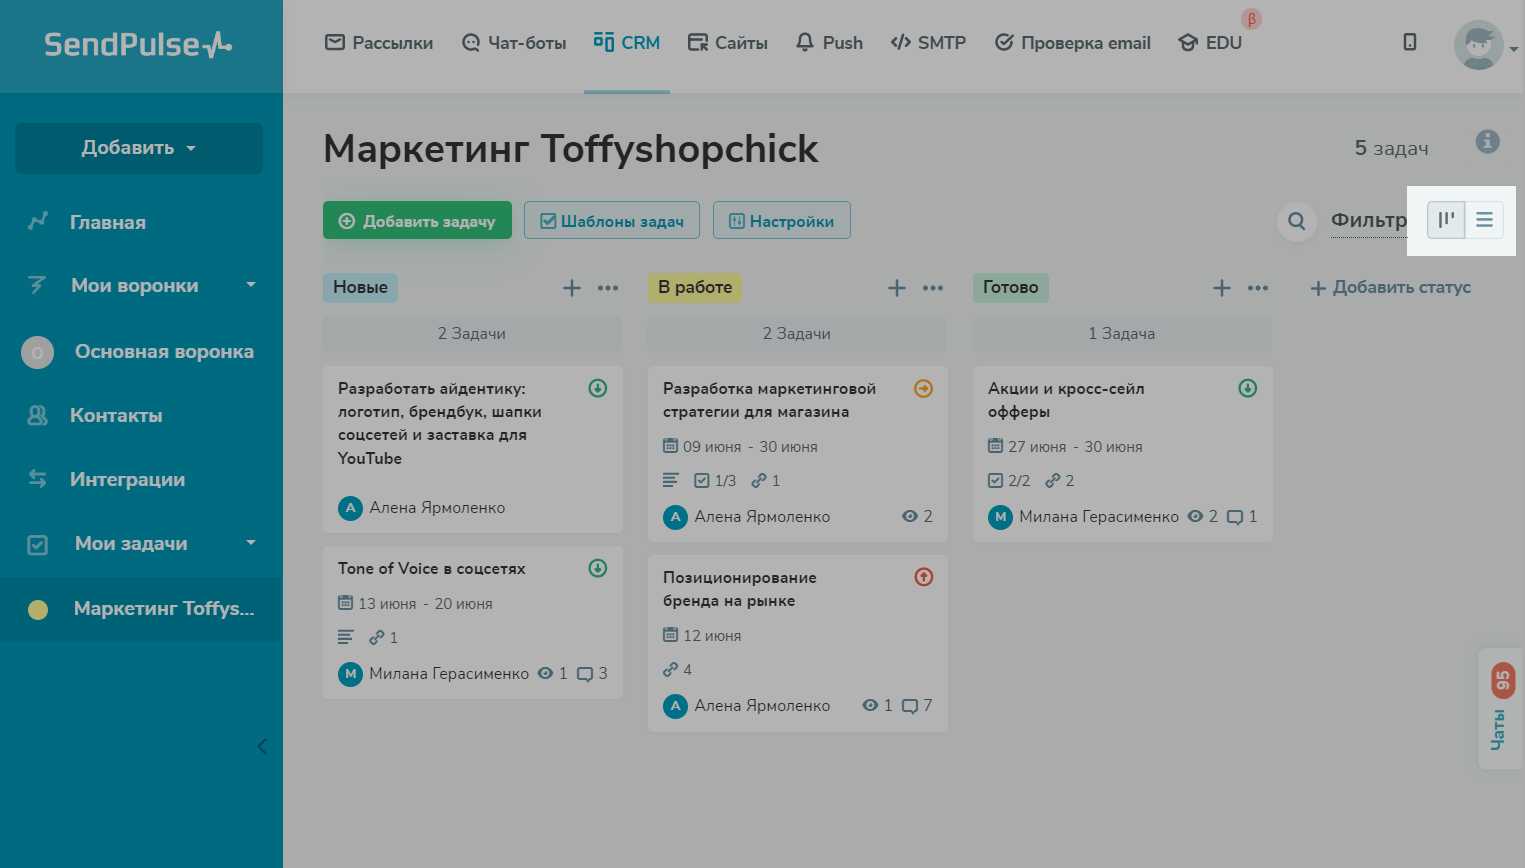Image resolution: width=1525 pixels, height=868 pixels.
Task: Open Чат-боты tab
Action: (514, 43)
